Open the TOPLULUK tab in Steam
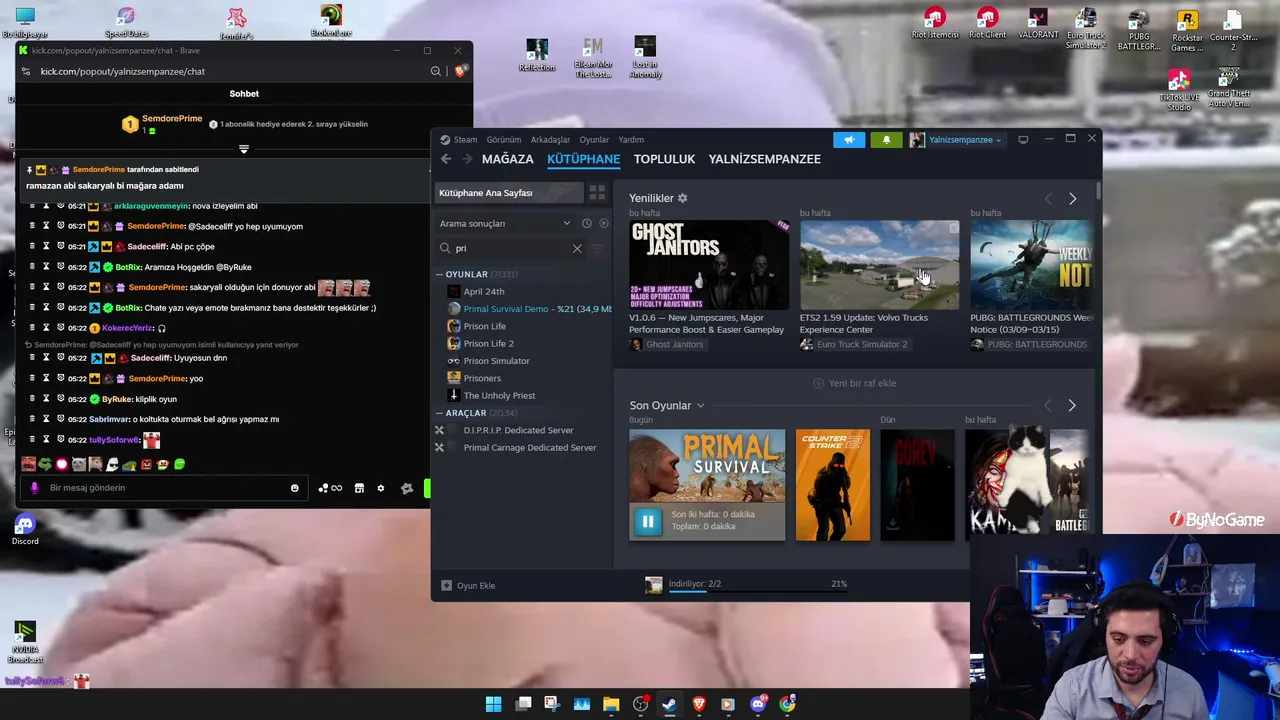The width and height of the screenshot is (1280, 720). coord(664,159)
